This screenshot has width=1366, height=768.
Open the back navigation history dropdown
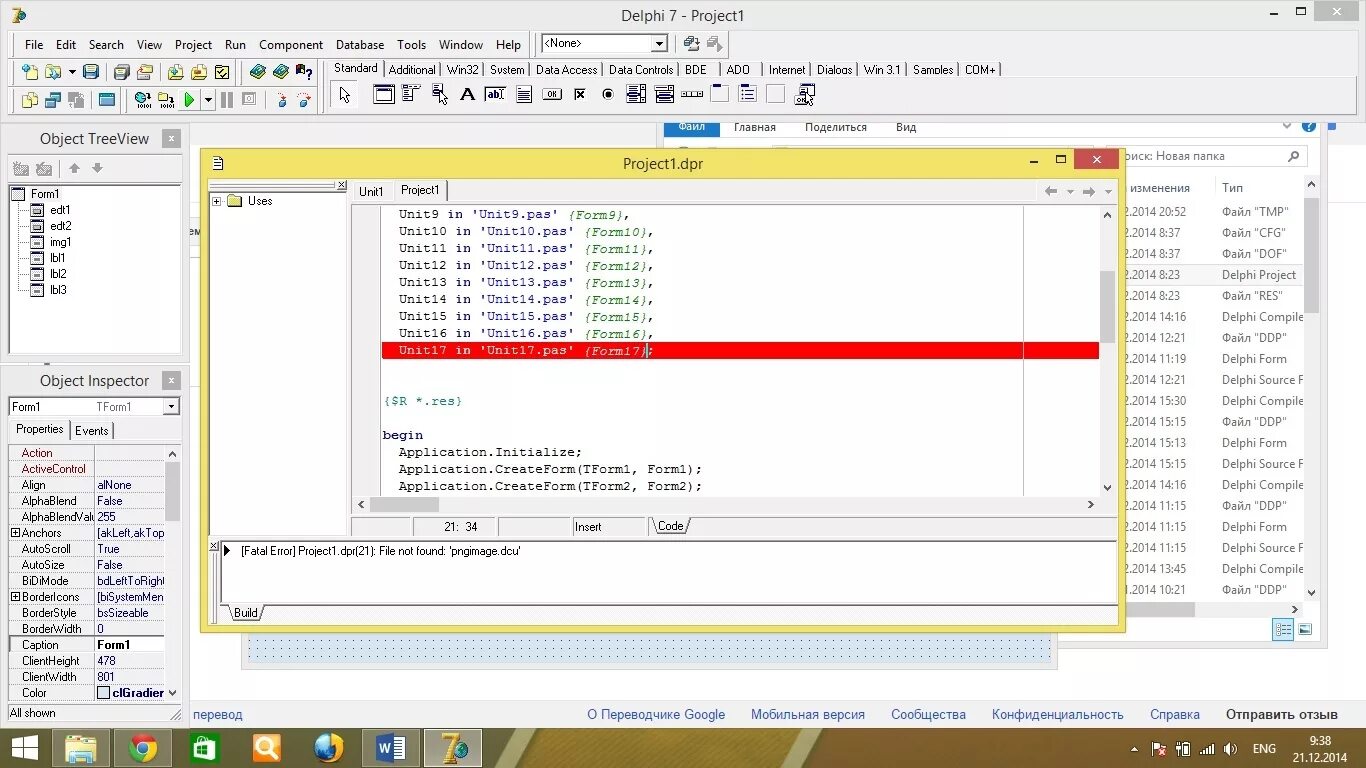pyautogui.click(x=1070, y=191)
